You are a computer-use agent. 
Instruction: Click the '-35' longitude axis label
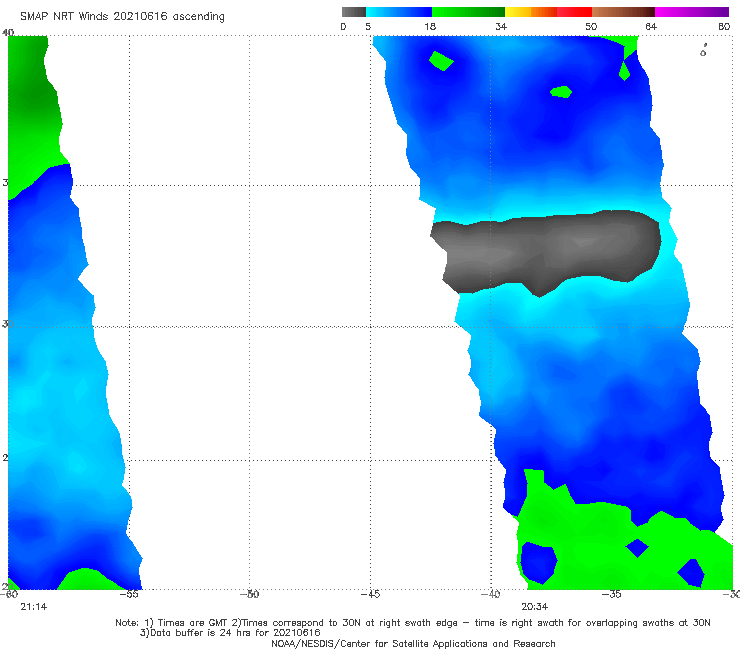611,594
